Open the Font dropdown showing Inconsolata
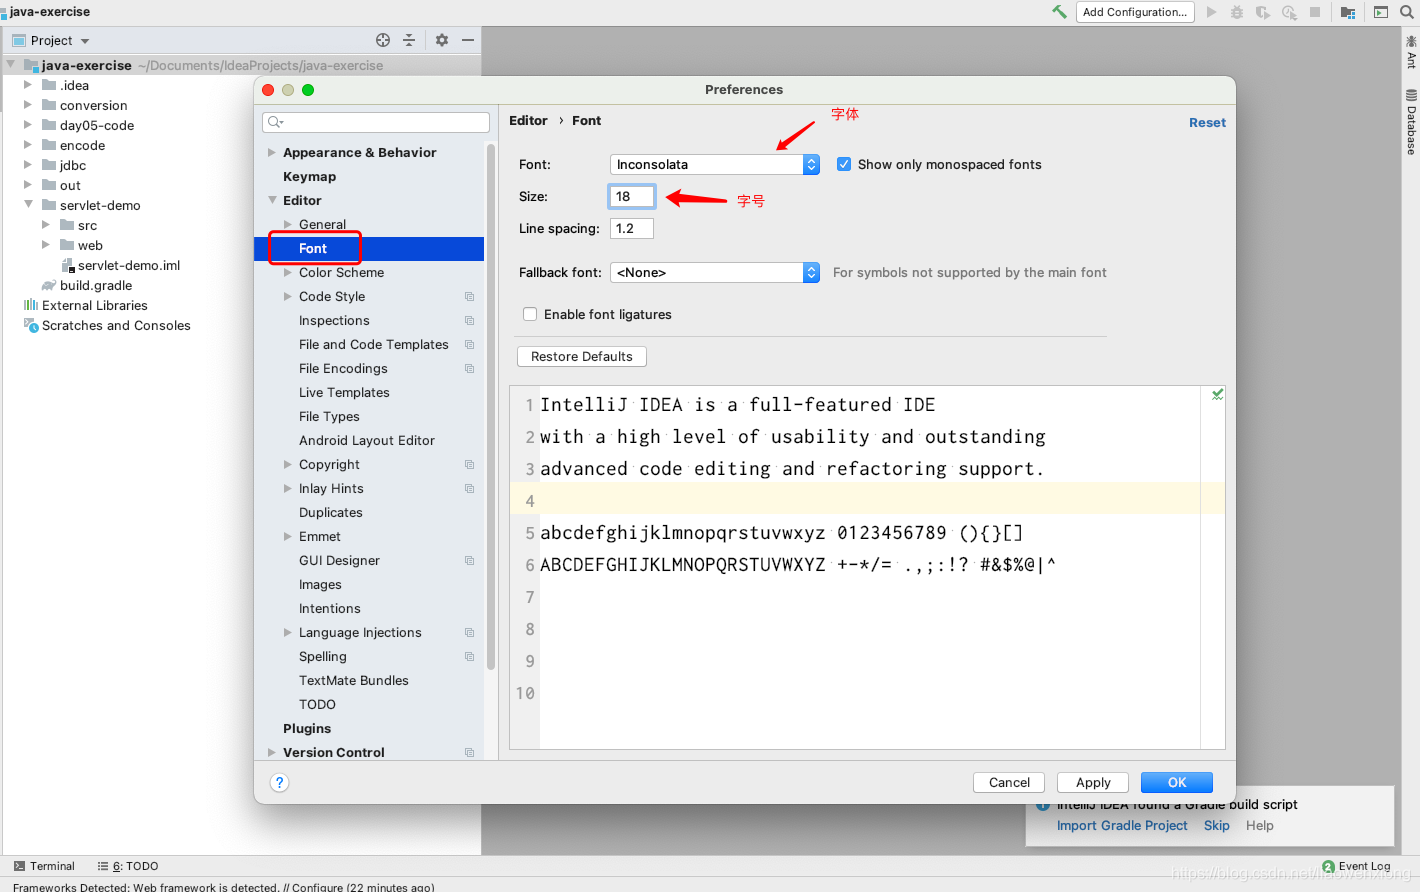The image size is (1420, 892). click(714, 164)
